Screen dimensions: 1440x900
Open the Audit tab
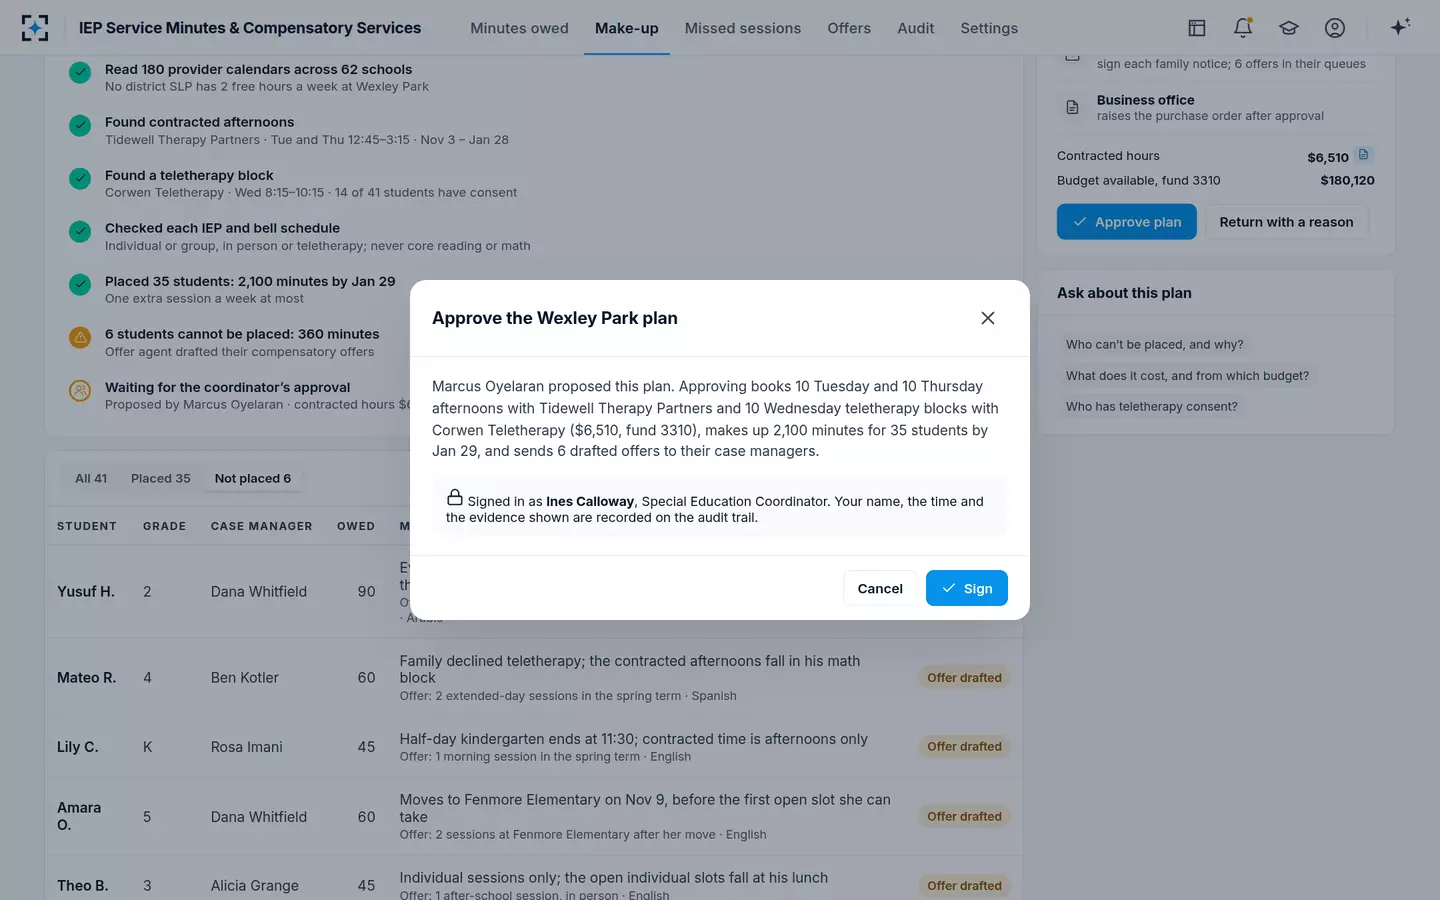pos(916,28)
